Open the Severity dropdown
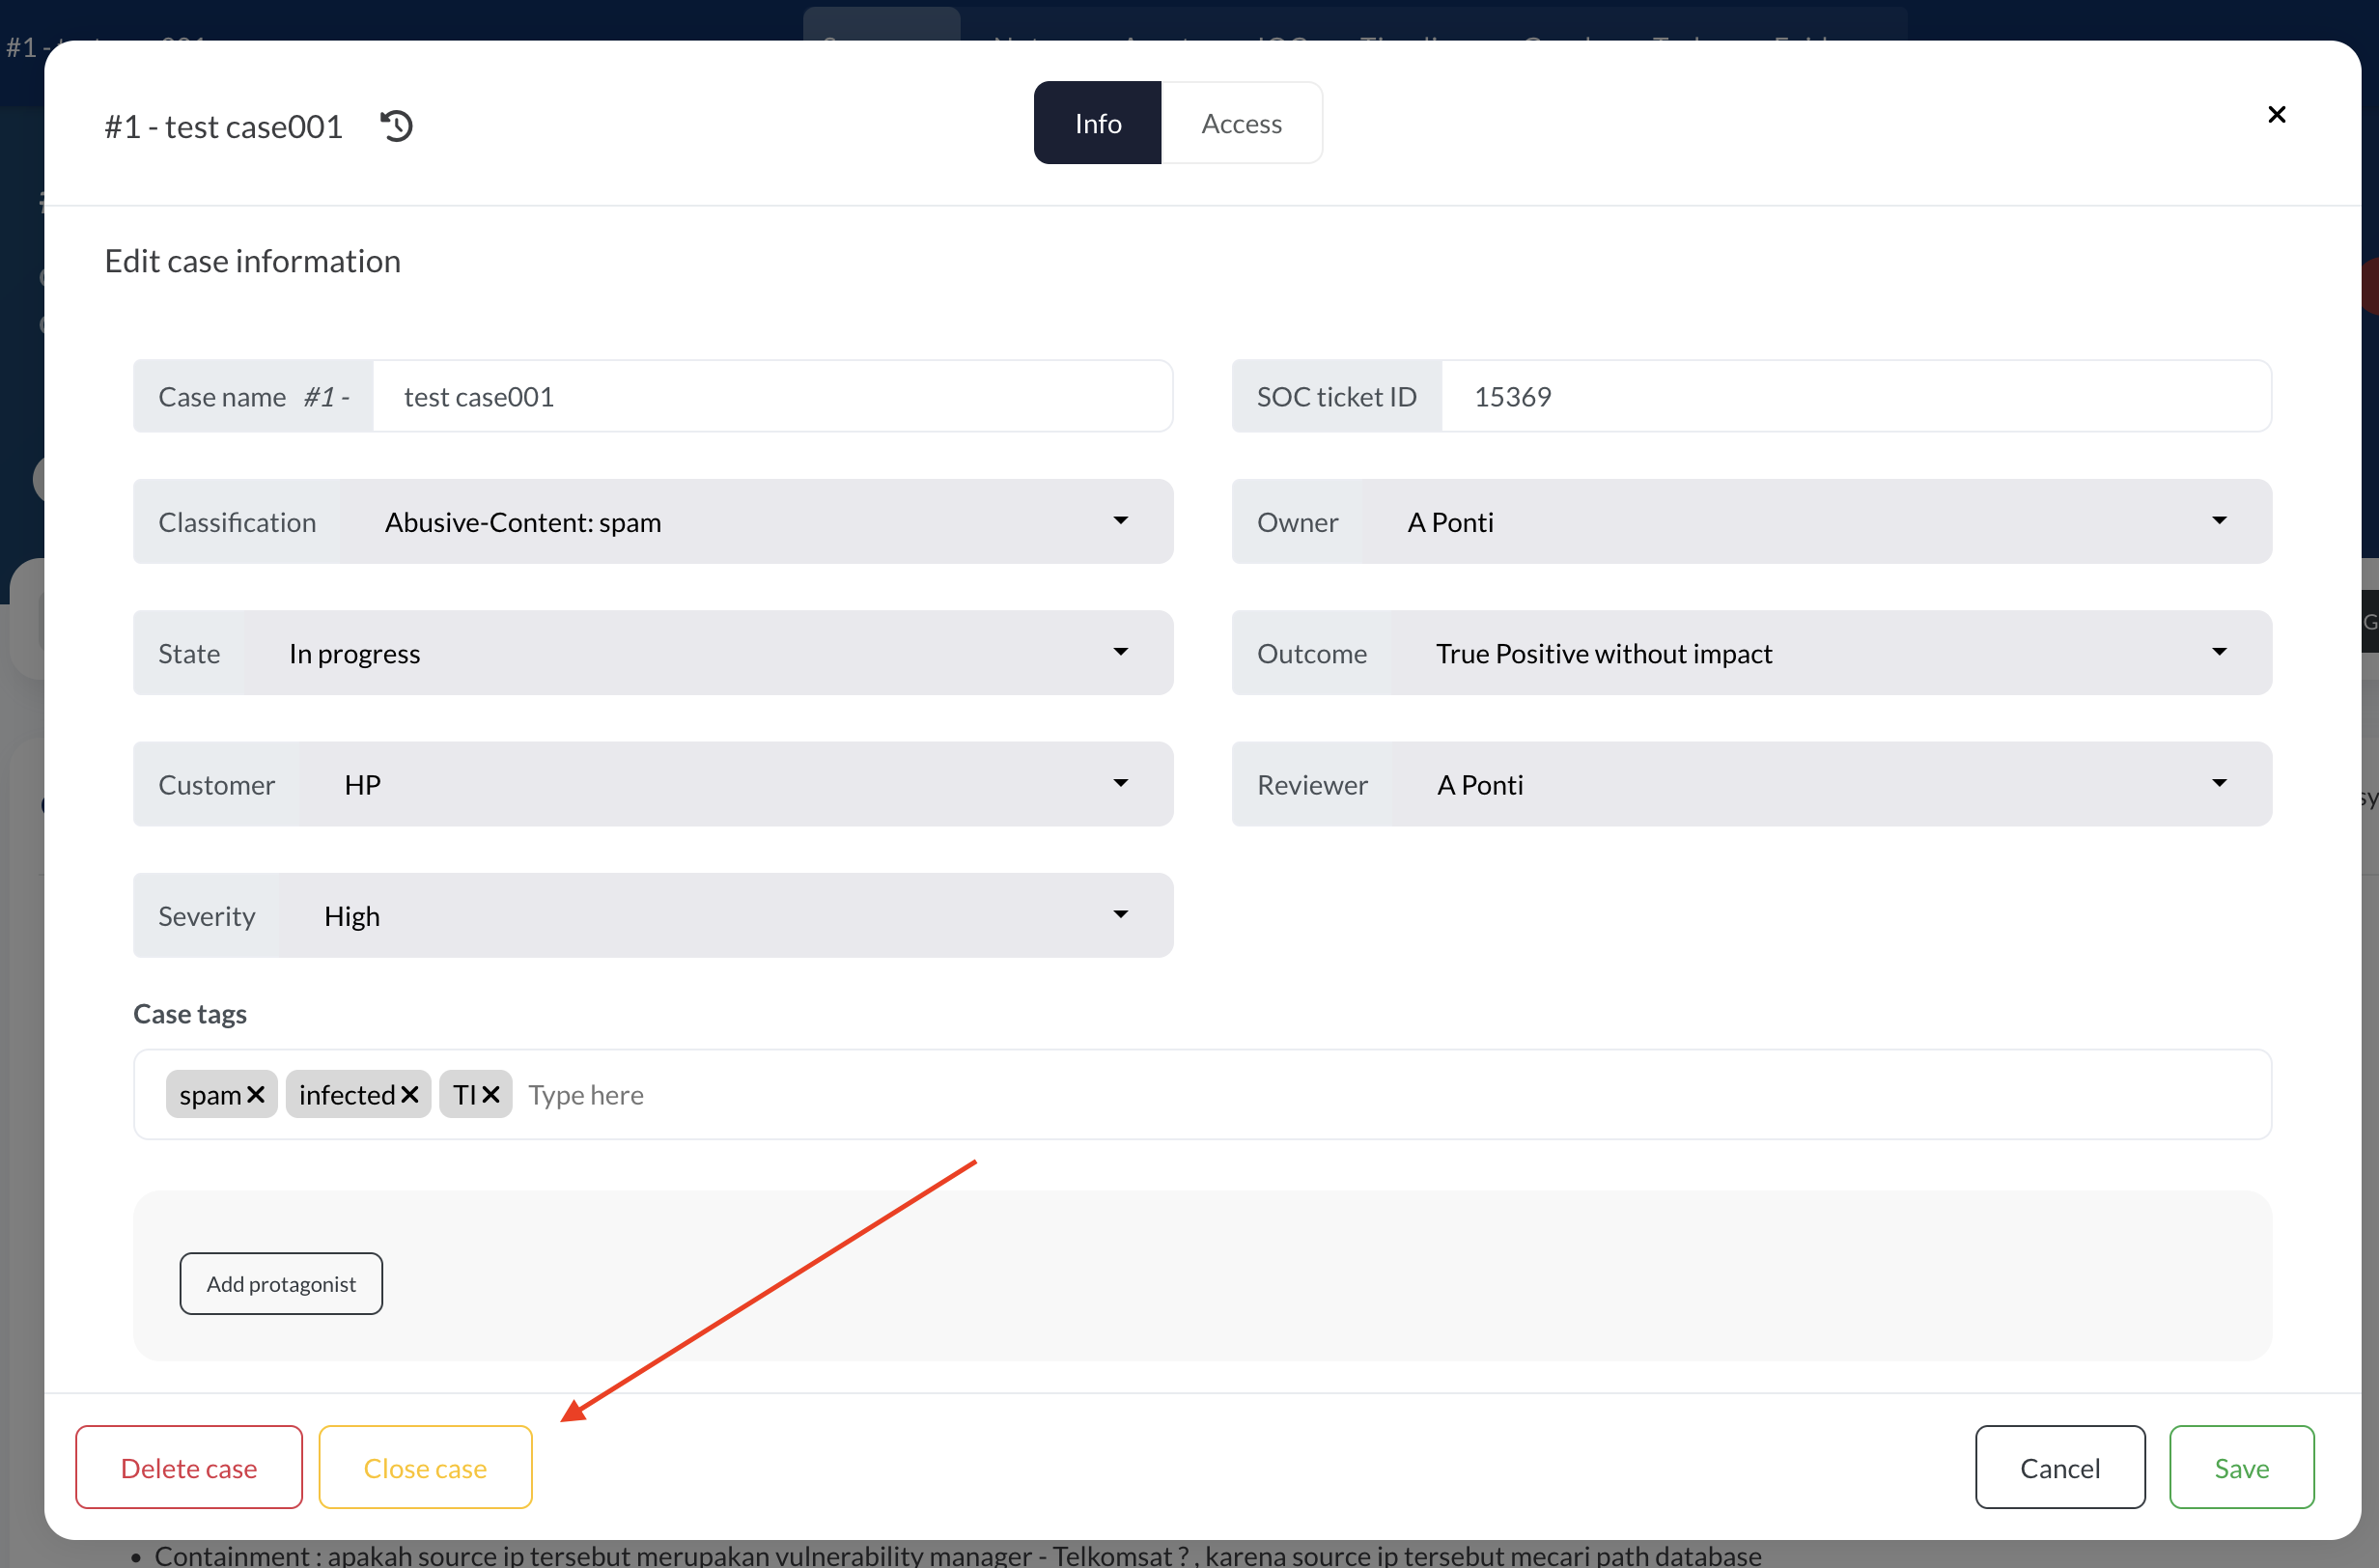The width and height of the screenshot is (2379, 1568). pos(726,915)
